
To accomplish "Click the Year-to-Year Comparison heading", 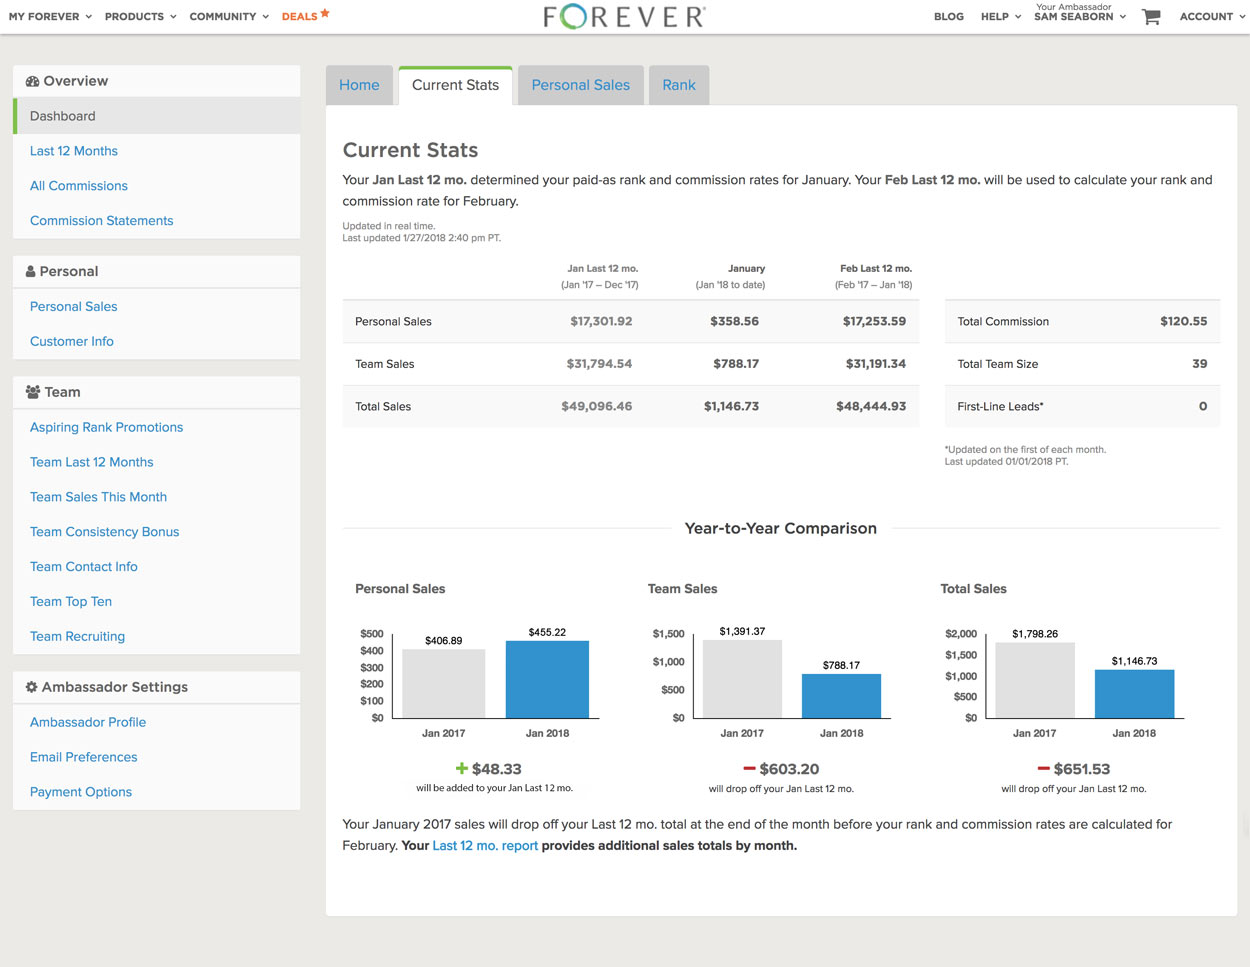I will coord(781,529).
